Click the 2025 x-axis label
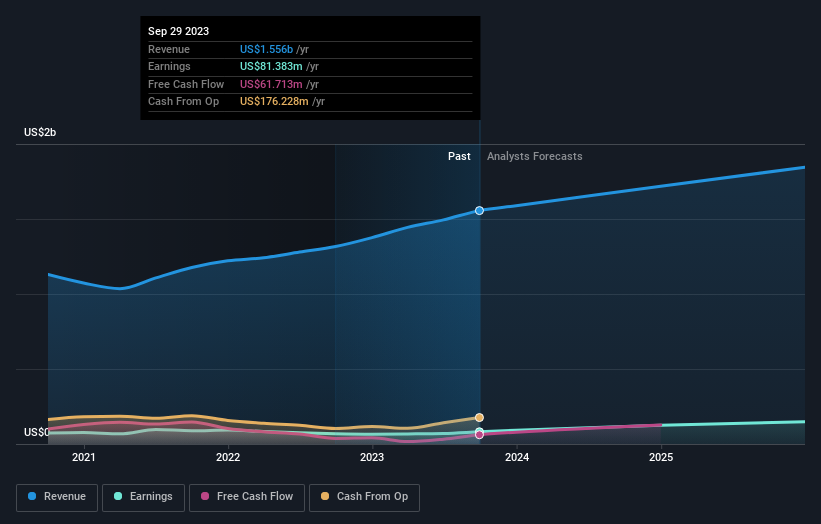The height and width of the screenshot is (524, 821). coord(661,457)
